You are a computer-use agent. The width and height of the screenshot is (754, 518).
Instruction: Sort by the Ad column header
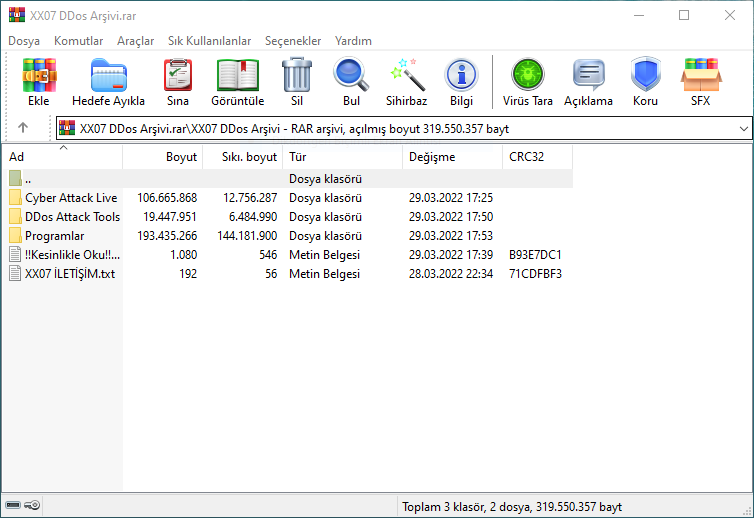63,157
